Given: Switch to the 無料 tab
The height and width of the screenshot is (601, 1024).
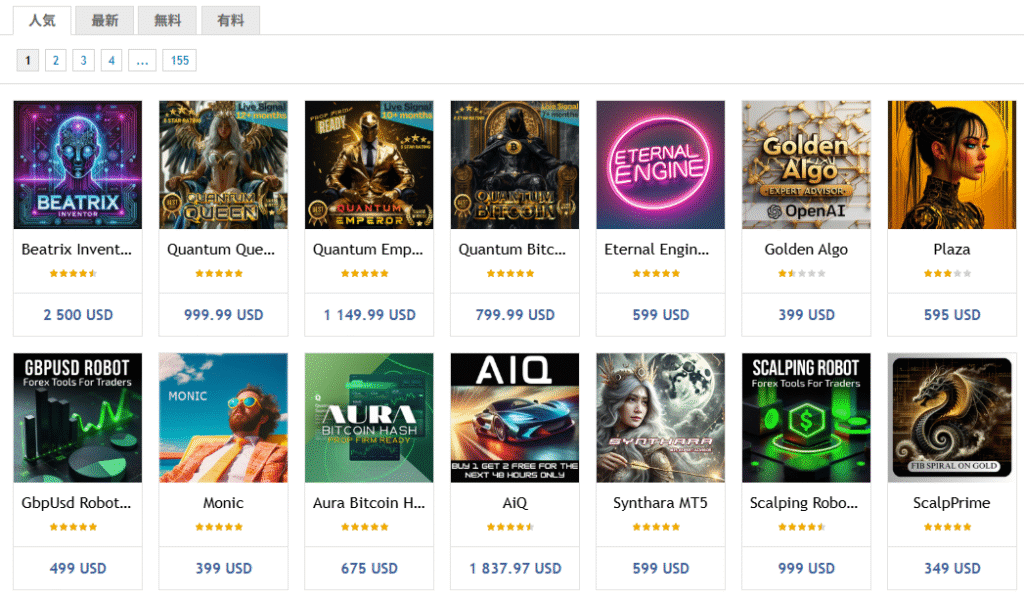Looking at the screenshot, I should (x=167, y=20).
